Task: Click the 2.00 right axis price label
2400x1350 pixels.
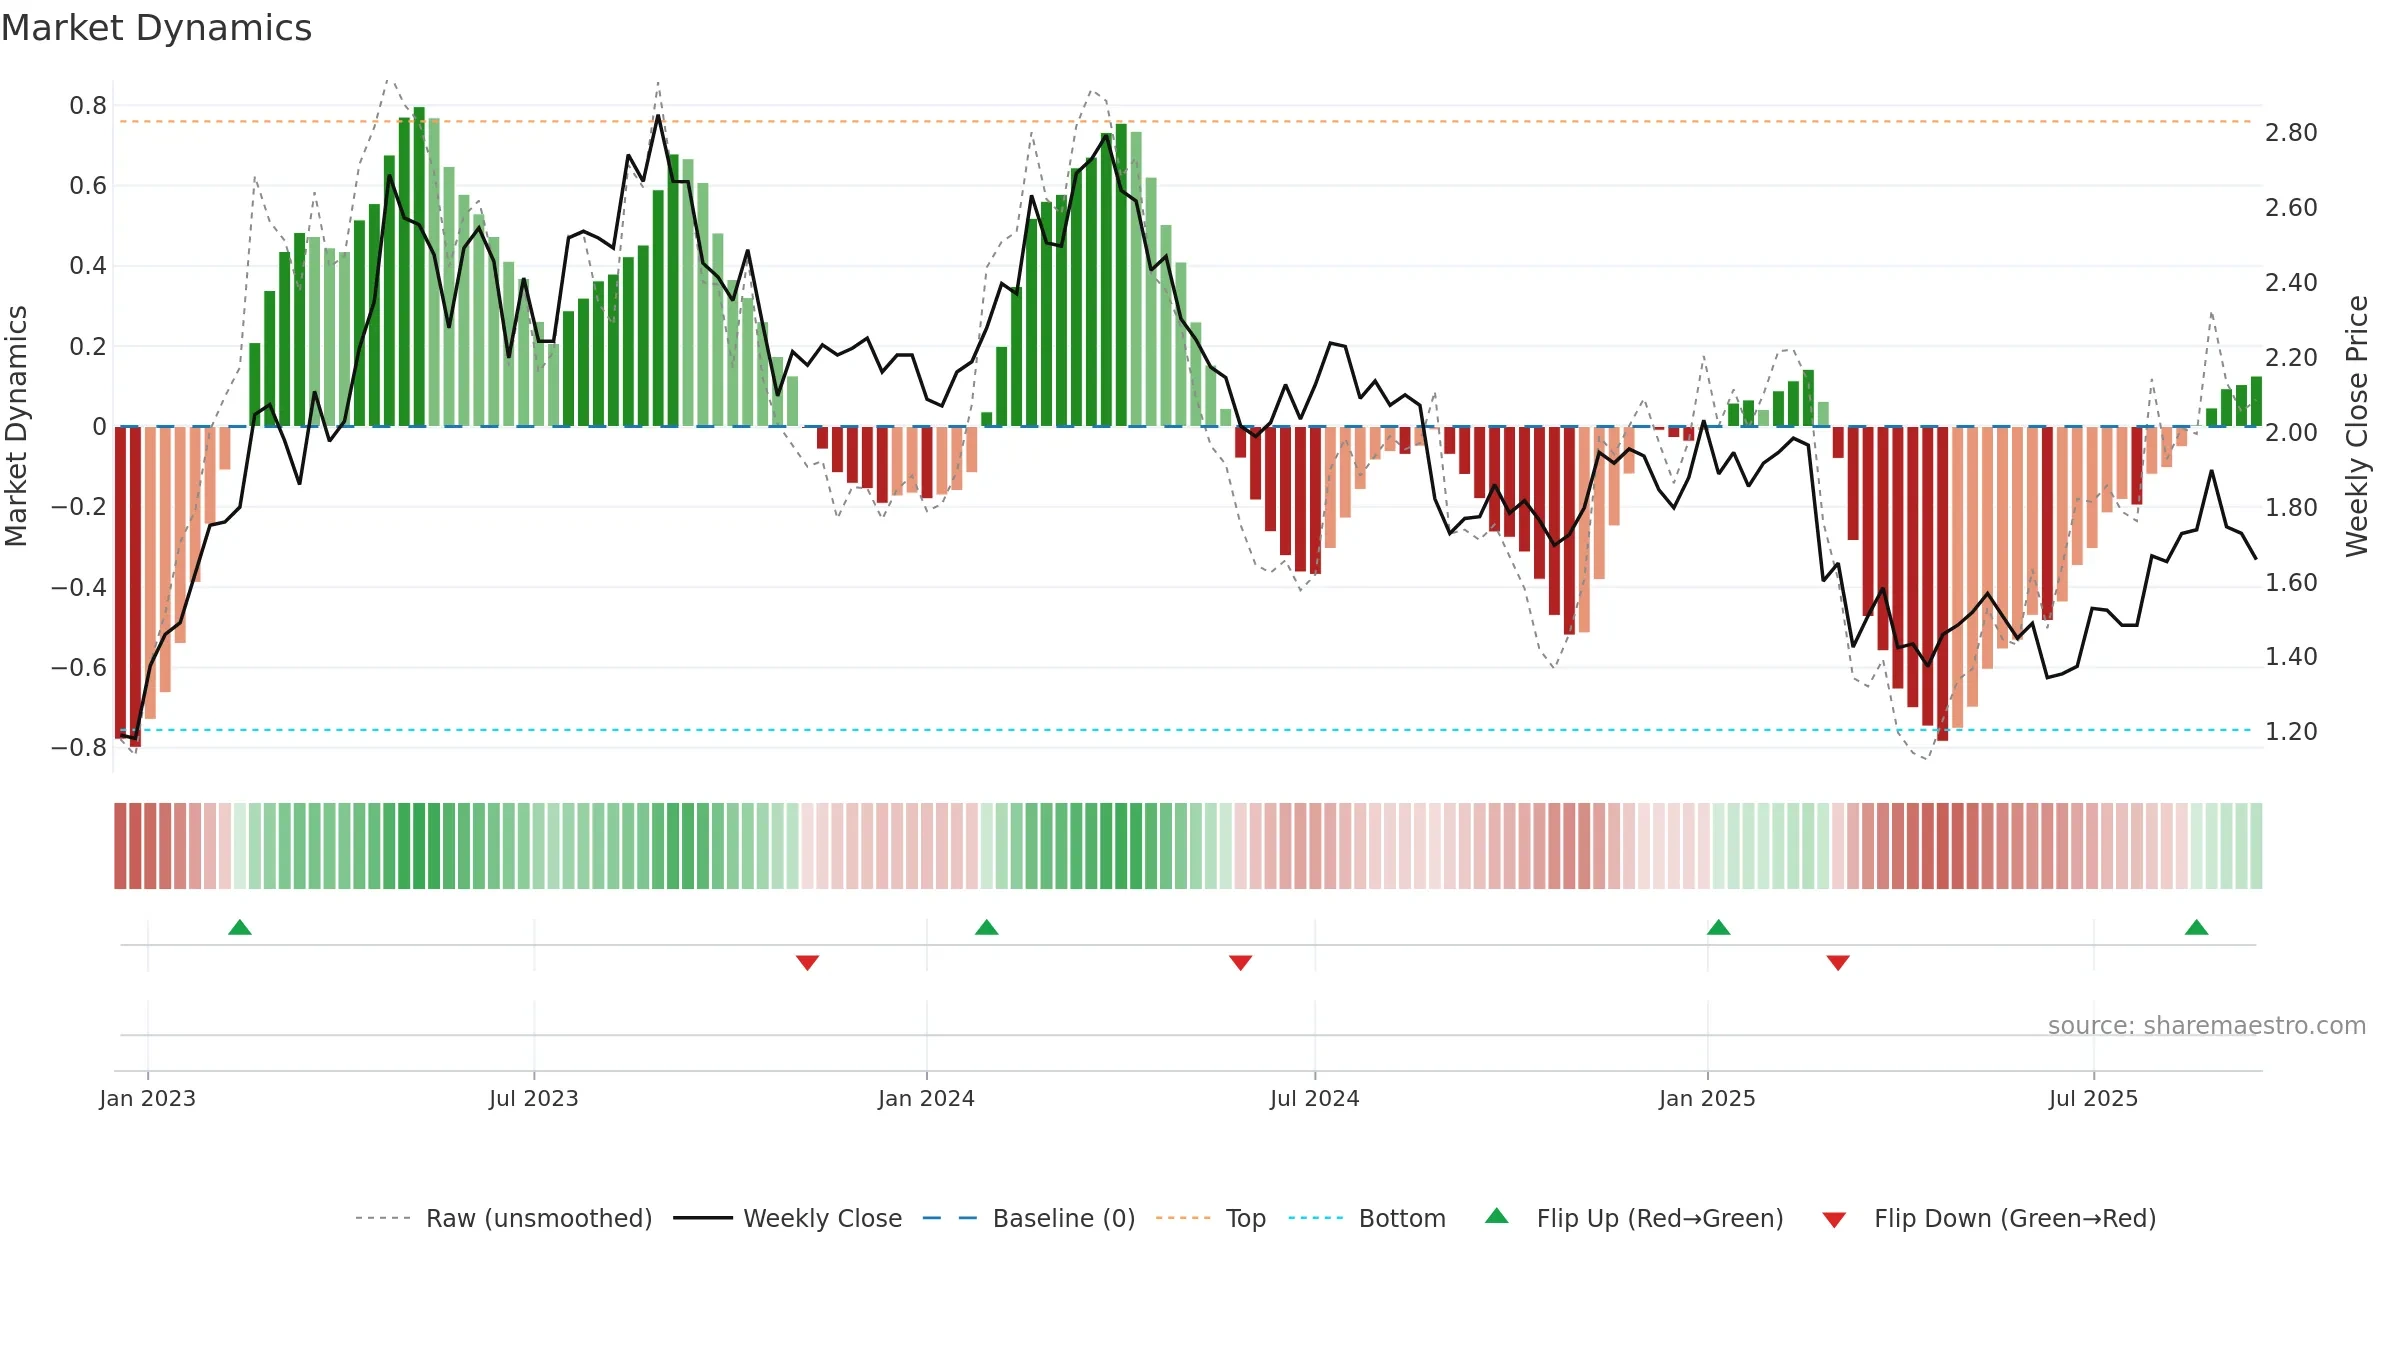Action: click(2291, 432)
